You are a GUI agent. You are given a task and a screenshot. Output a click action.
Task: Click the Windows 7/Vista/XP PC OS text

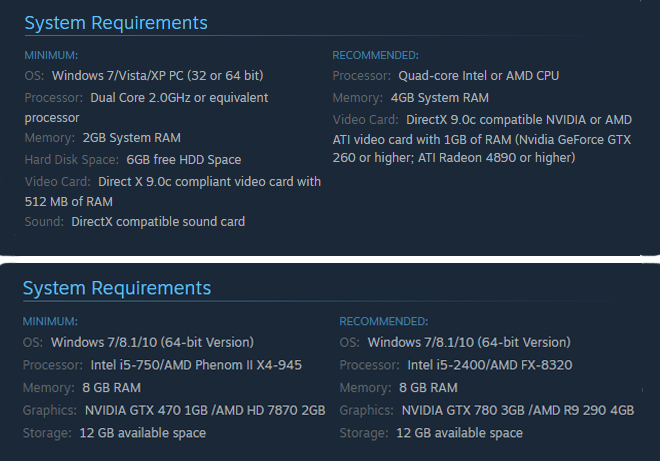[157, 76]
